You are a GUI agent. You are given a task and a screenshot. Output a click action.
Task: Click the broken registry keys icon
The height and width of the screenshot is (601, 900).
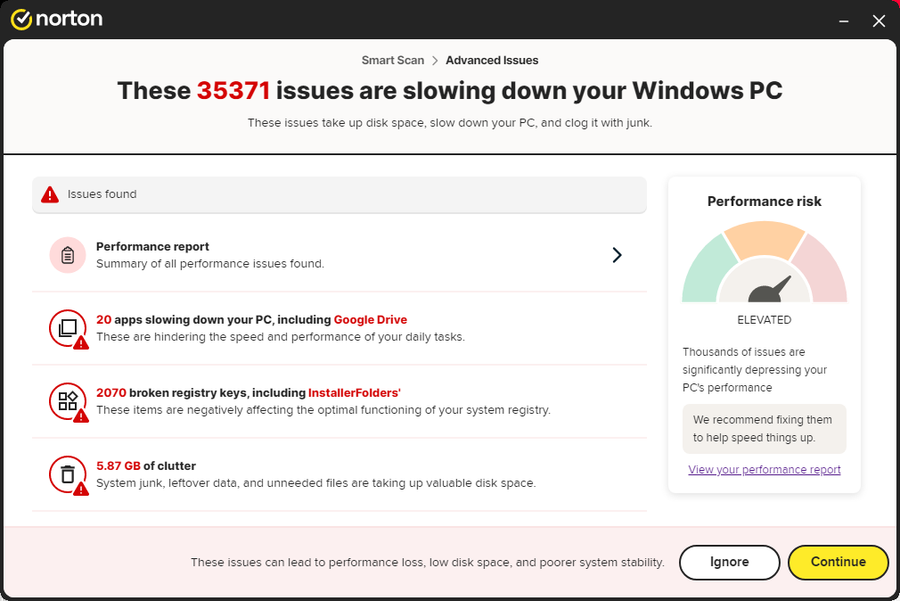coord(69,402)
